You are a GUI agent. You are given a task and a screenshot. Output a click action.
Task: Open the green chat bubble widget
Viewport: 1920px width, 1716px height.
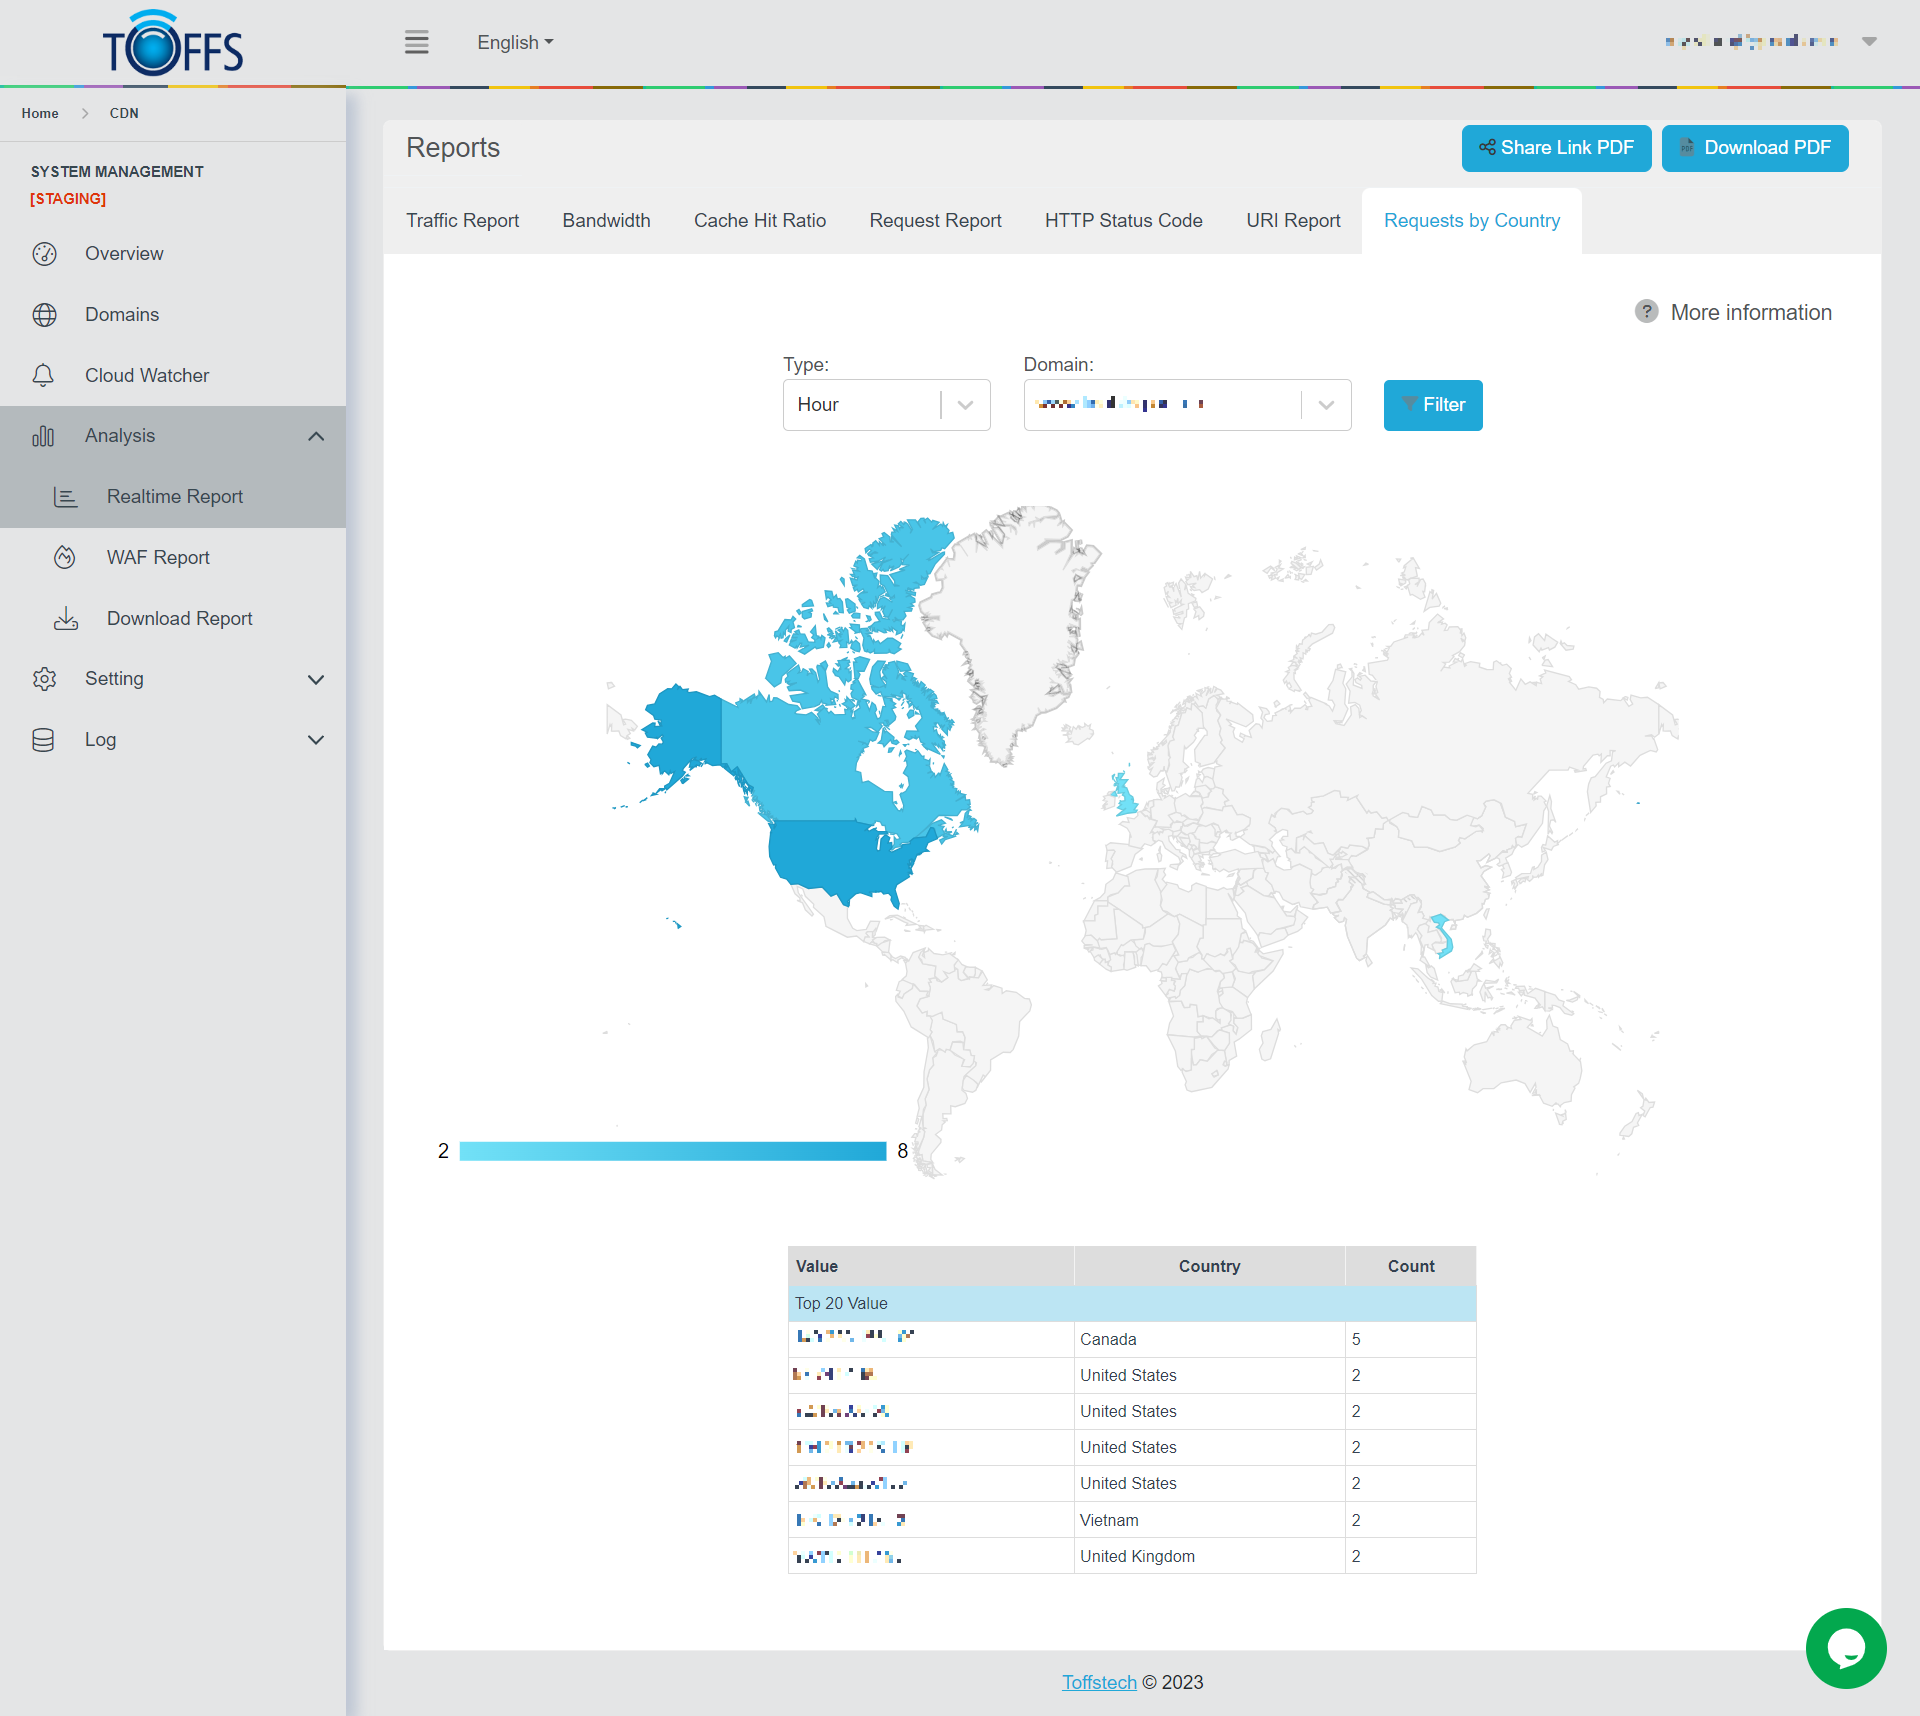click(1845, 1648)
